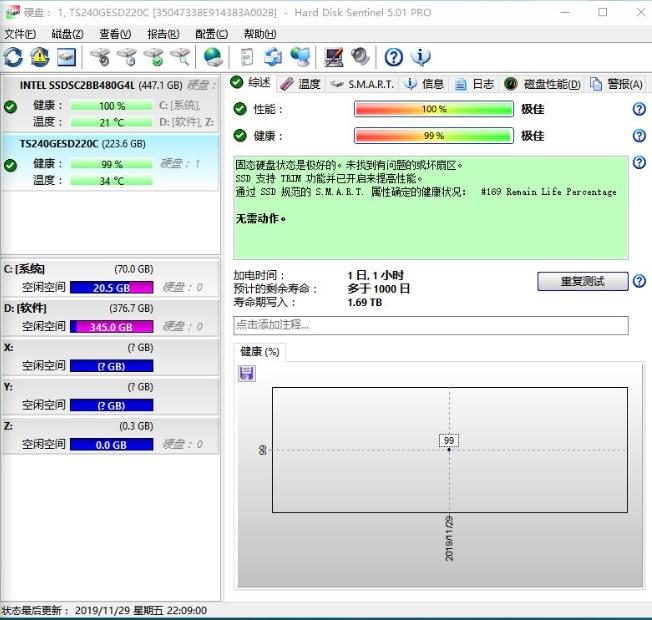Click help icon beside 重复测试 button

click(x=639, y=281)
